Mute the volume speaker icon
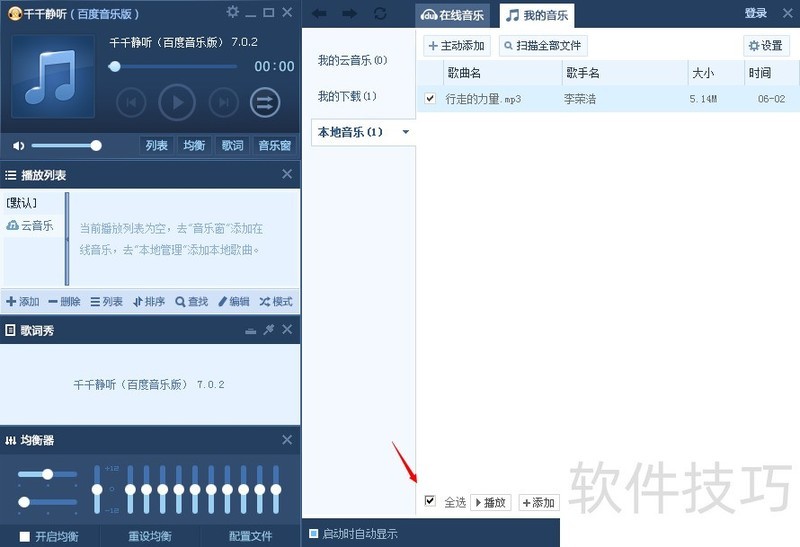800x547 pixels. [18, 146]
